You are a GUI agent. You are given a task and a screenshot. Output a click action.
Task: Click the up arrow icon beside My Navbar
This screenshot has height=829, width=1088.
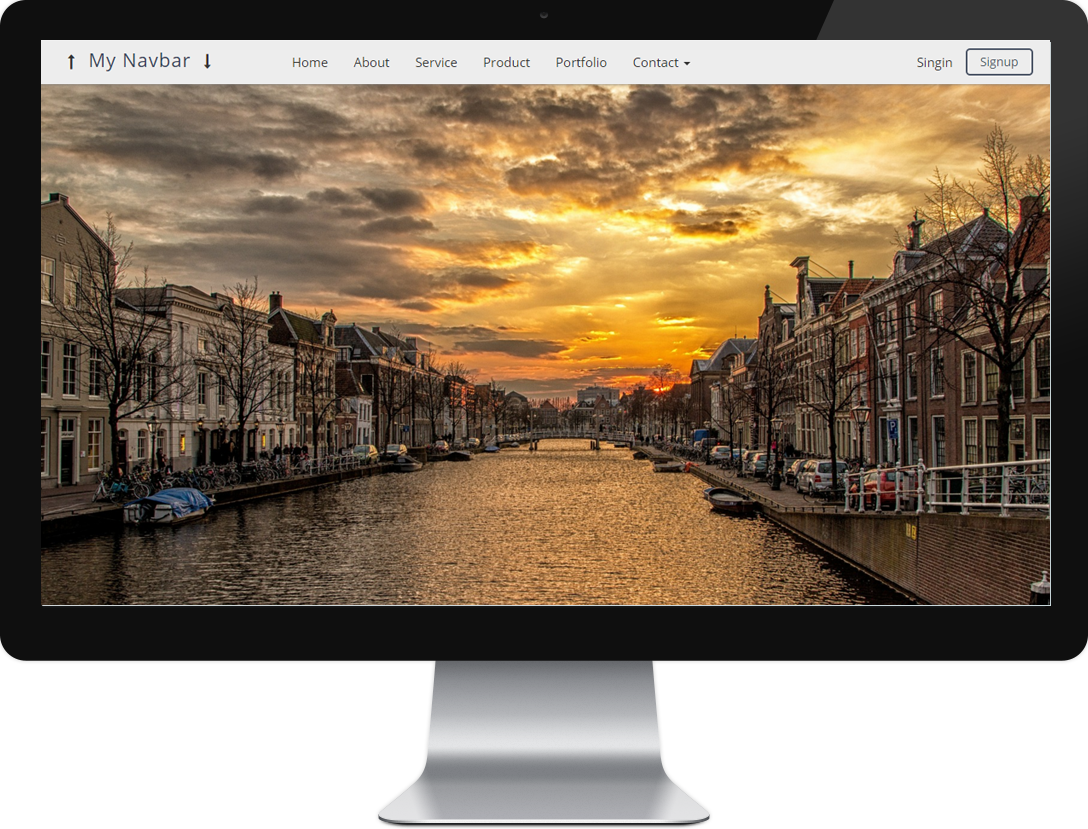point(71,62)
